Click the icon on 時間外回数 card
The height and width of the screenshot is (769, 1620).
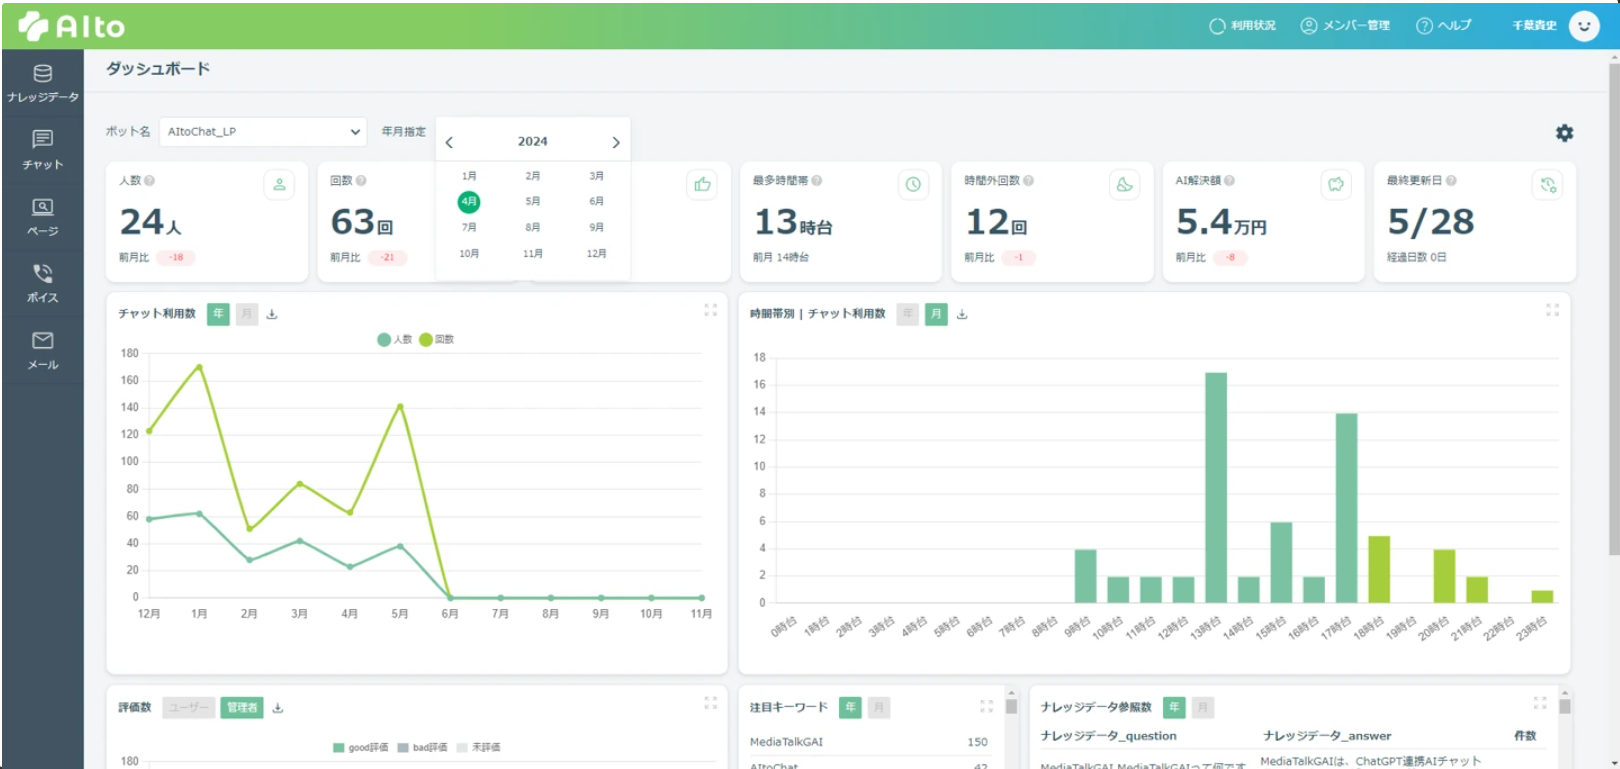coord(1125,185)
